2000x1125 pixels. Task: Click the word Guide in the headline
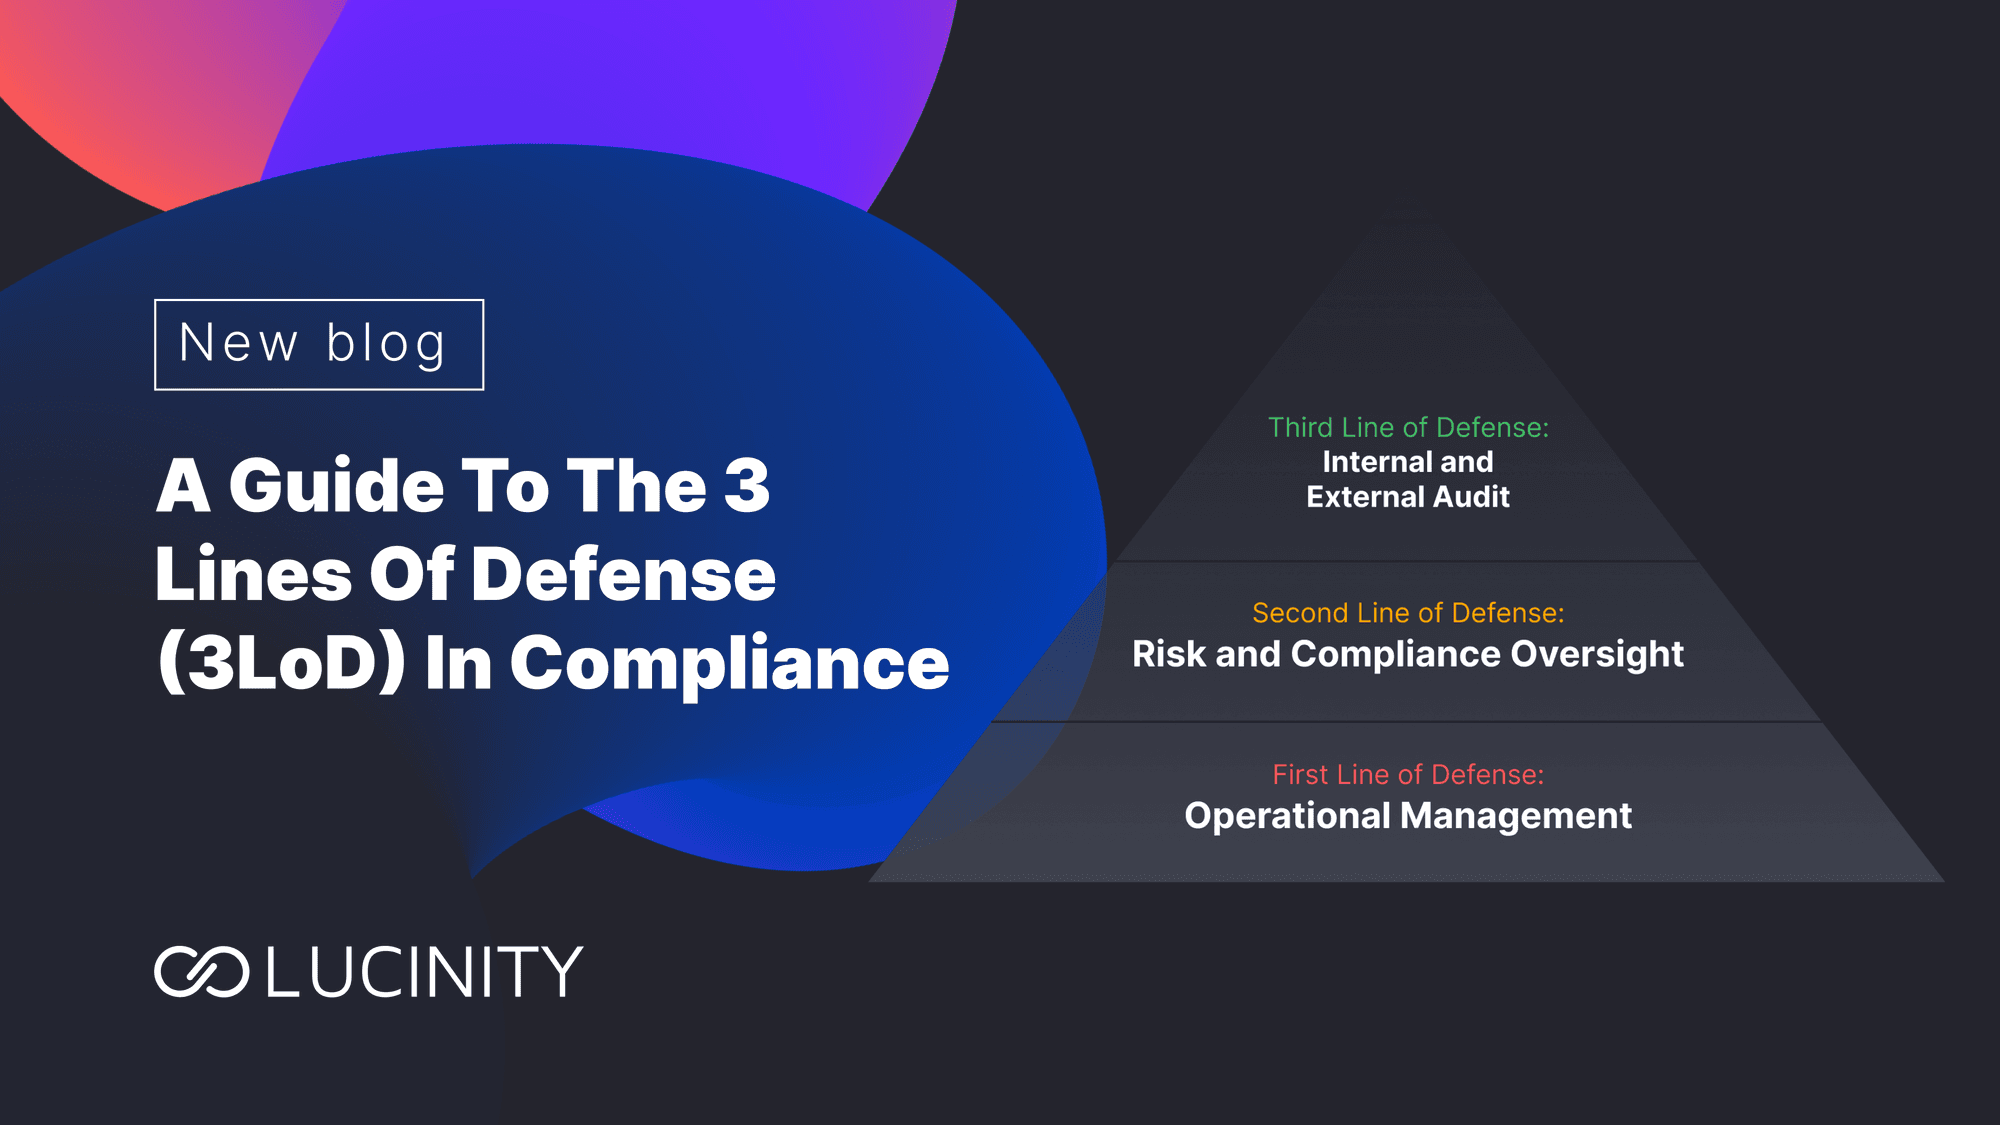coord(336,486)
